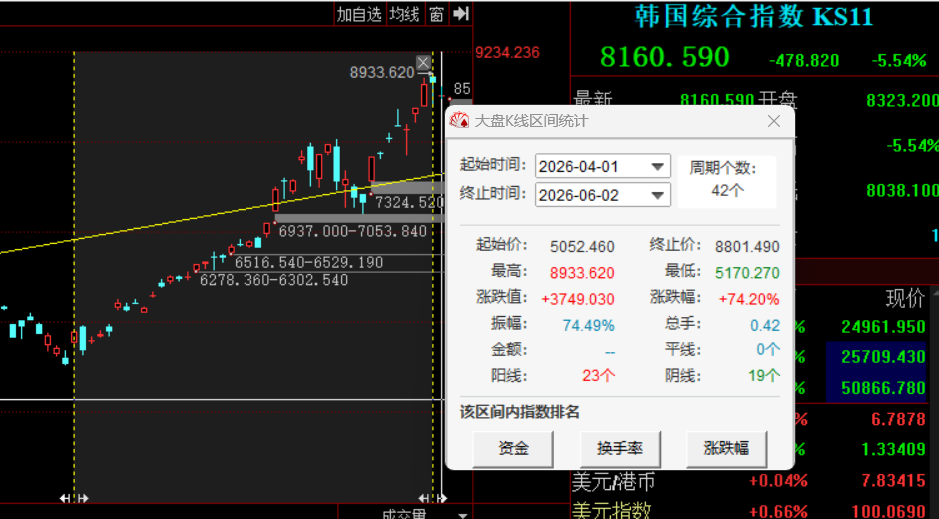Click the index price 8160.590

pyautogui.click(x=665, y=57)
